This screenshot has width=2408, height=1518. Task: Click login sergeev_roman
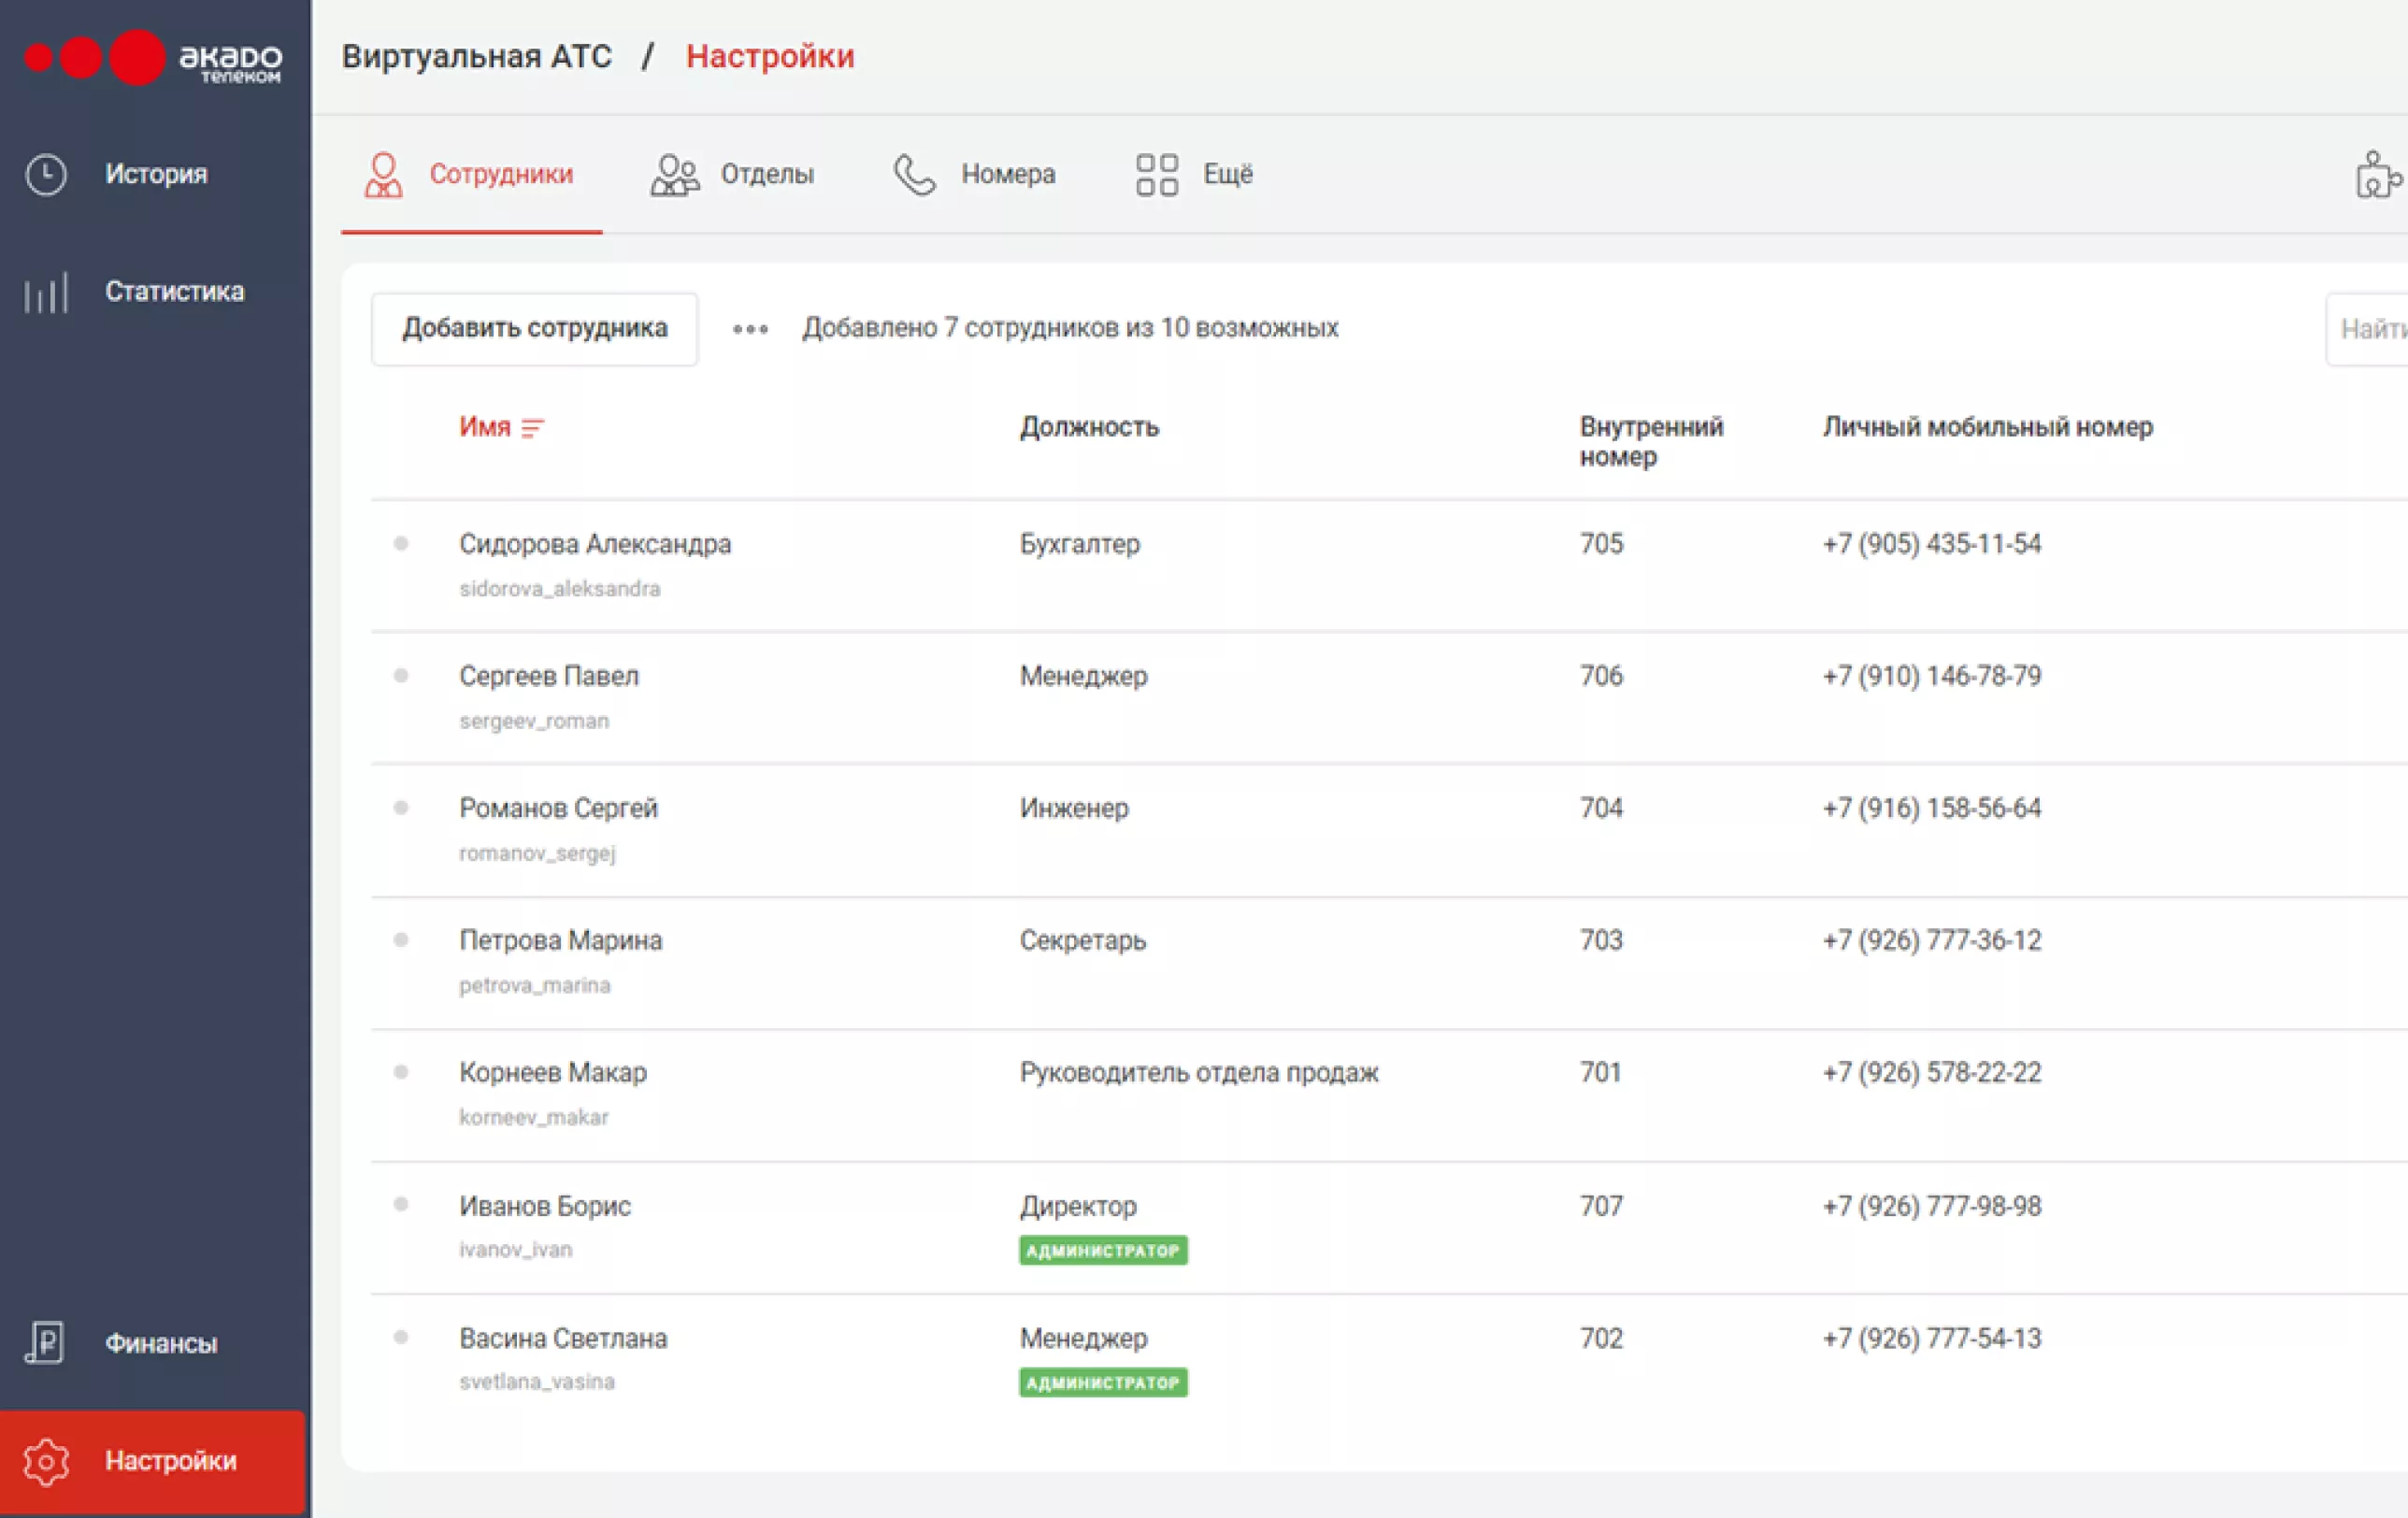coord(534,721)
